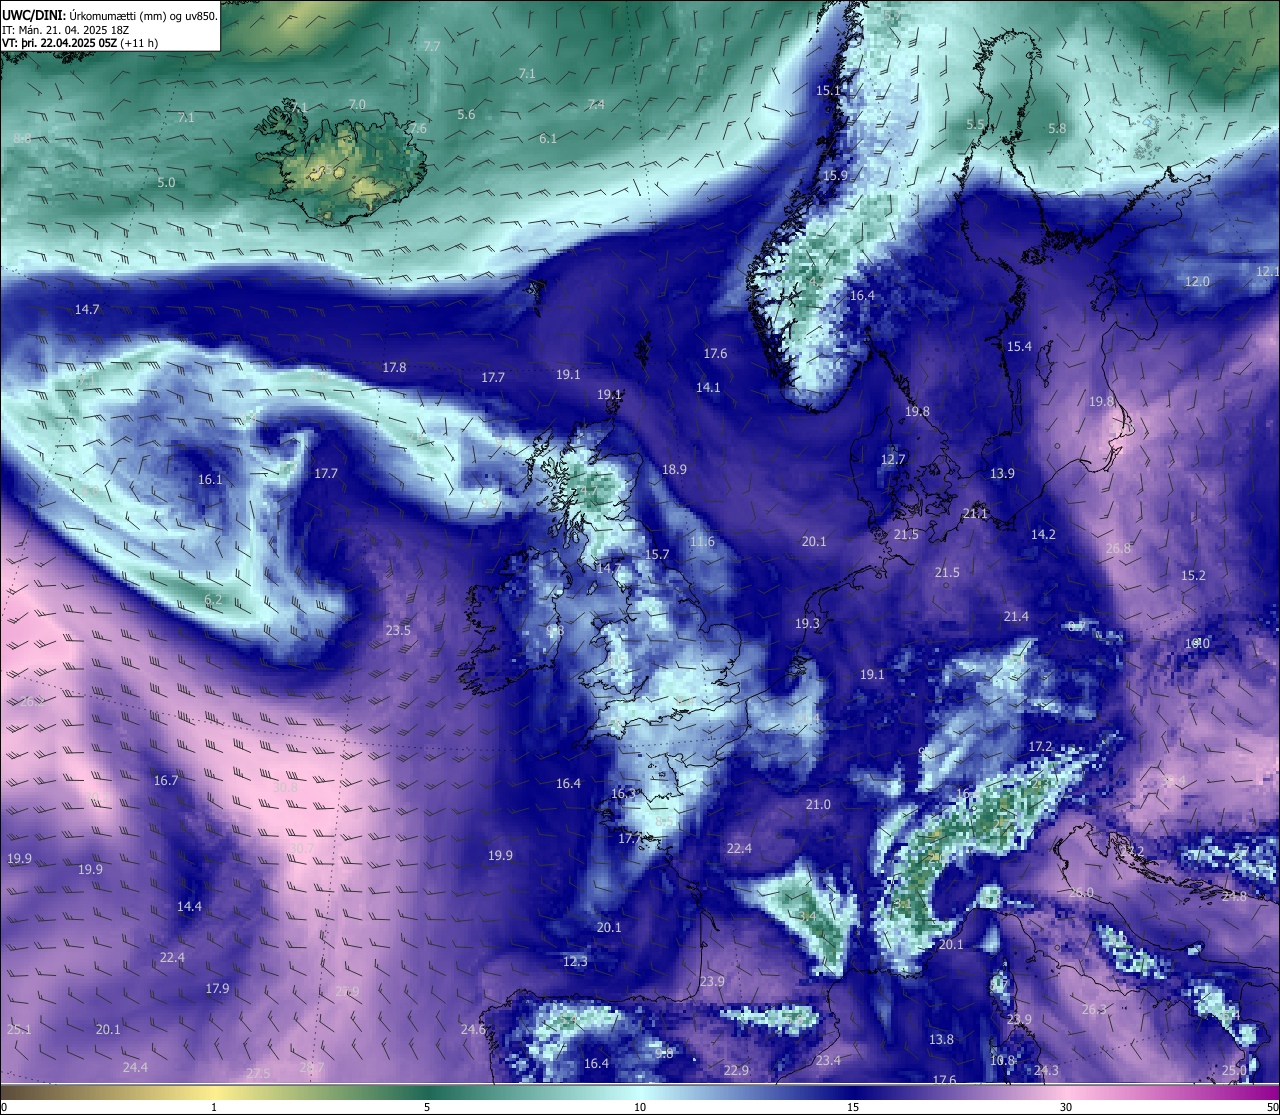Click the value 12.7 over Jutland
This screenshot has width=1280, height=1115.
[x=893, y=459]
